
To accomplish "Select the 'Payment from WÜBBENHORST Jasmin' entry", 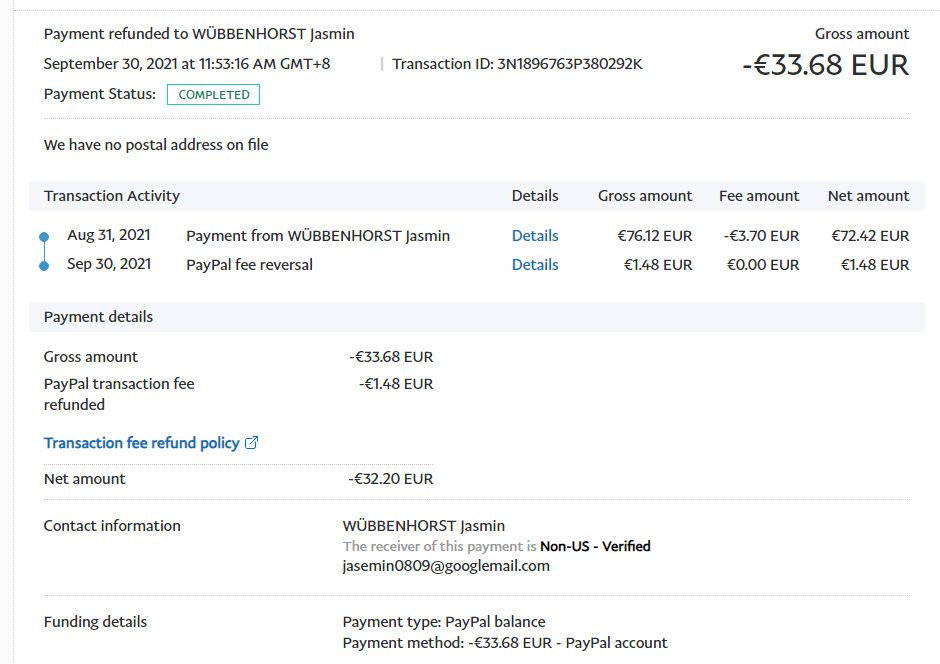I will click(318, 236).
